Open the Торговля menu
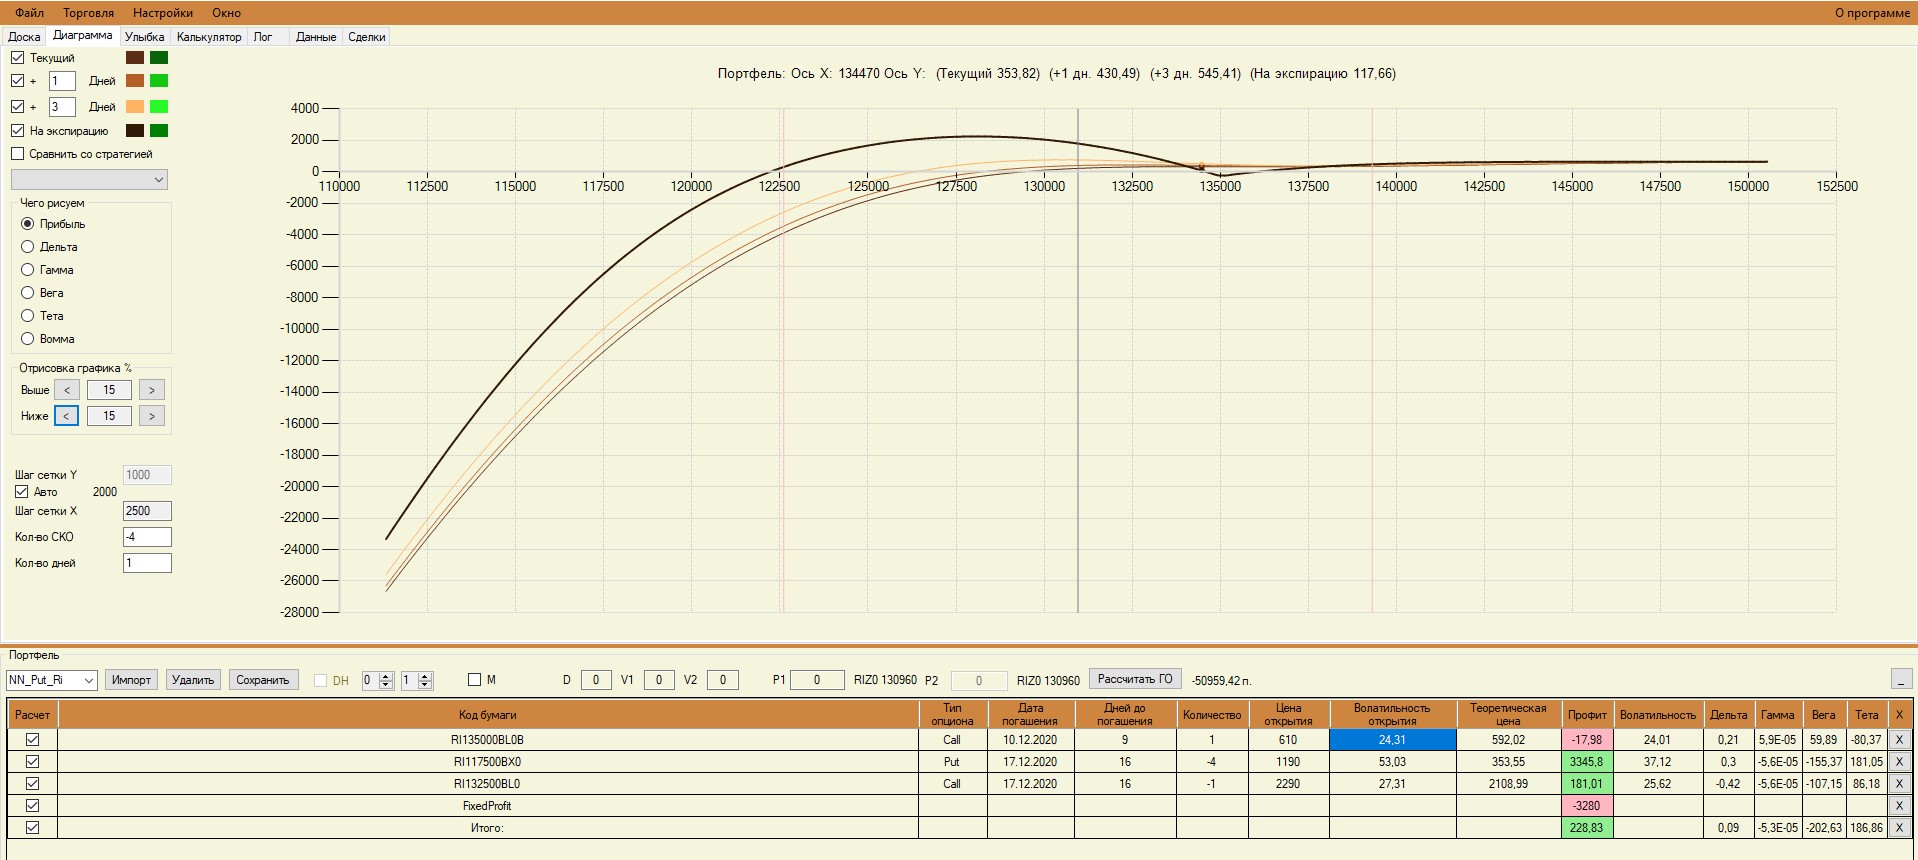 click(88, 13)
